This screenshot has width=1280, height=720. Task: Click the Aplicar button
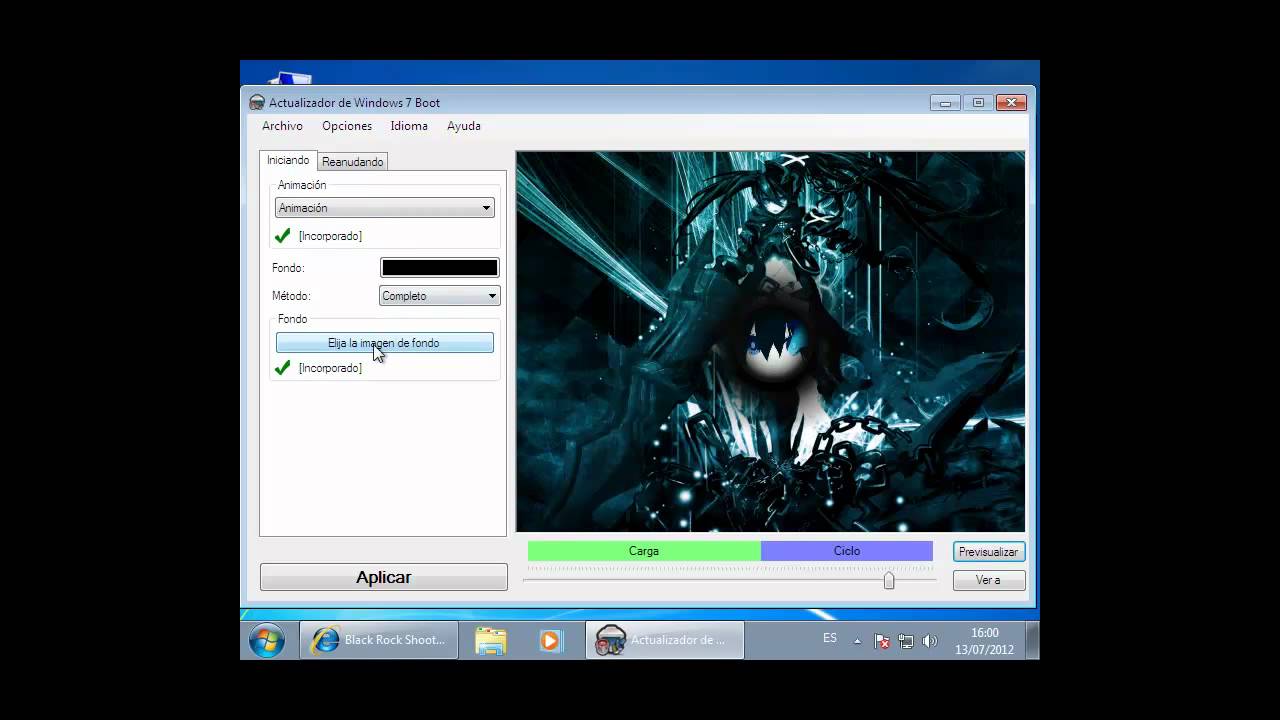tap(384, 577)
